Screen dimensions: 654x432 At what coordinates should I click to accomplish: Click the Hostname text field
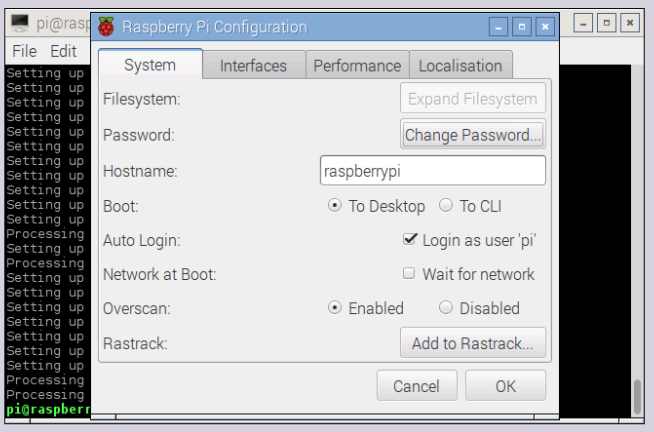[x=433, y=171]
